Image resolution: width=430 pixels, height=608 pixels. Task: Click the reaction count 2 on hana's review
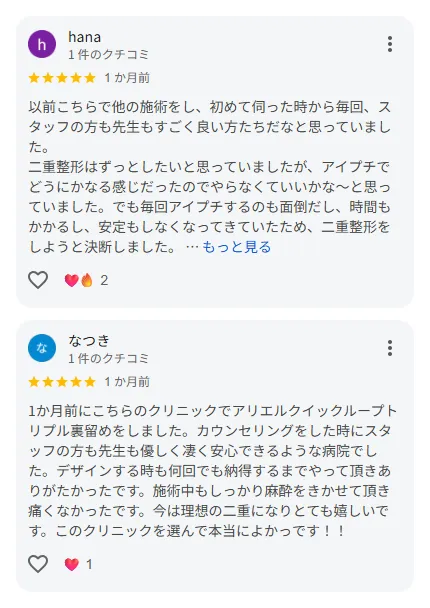pyautogui.click(x=104, y=280)
